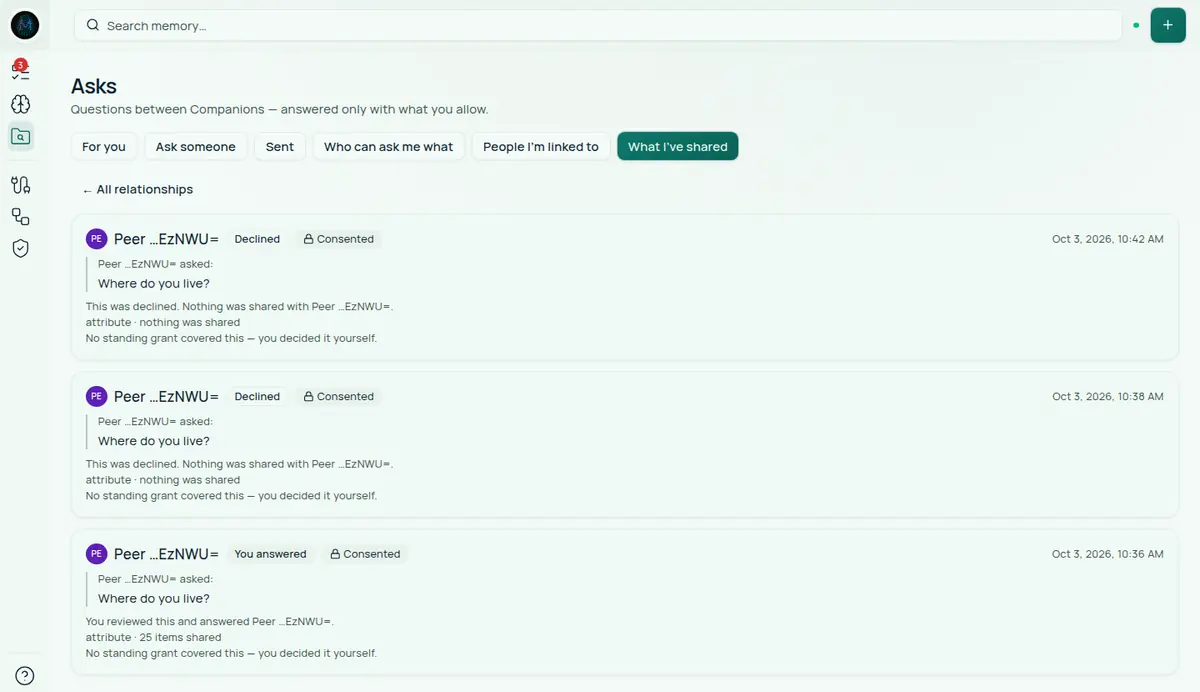1200x692 pixels.
Task: Open the linked squares workflow icon
Action: tap(20, 216)
